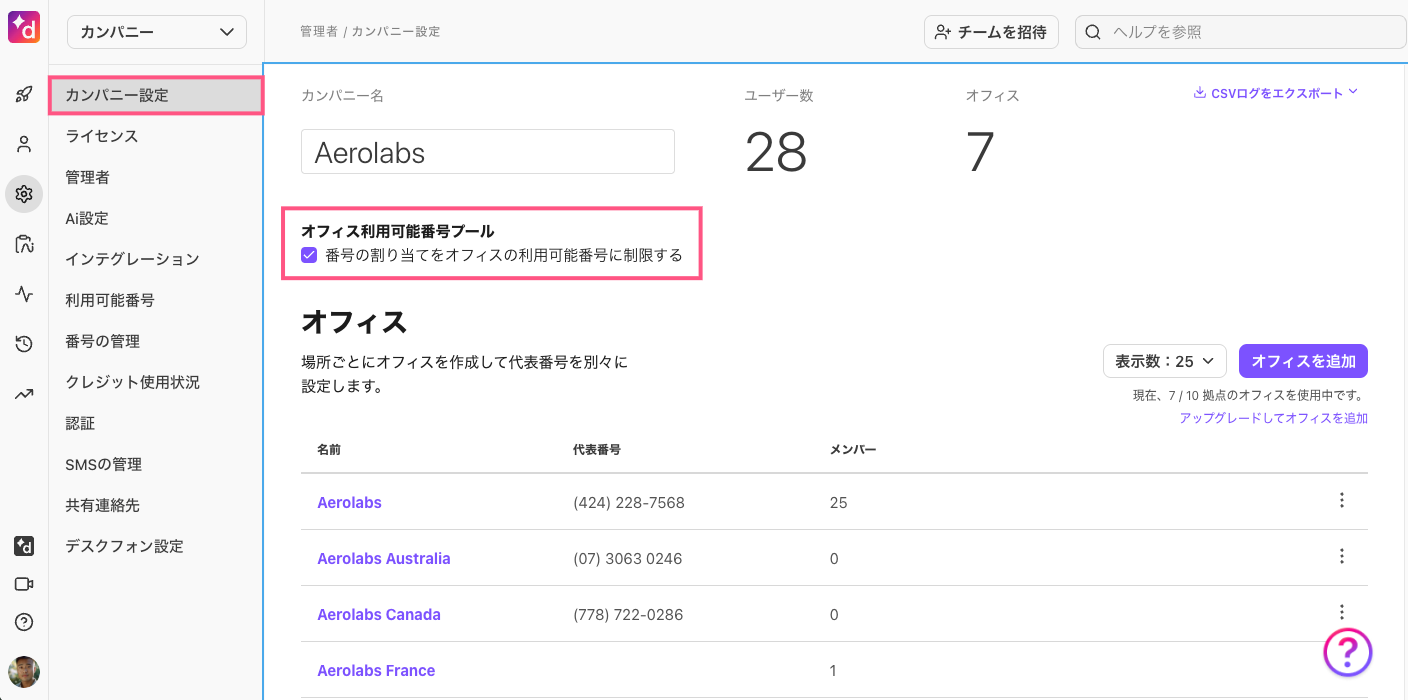Click the 名前 column header

tap(329, 450)
